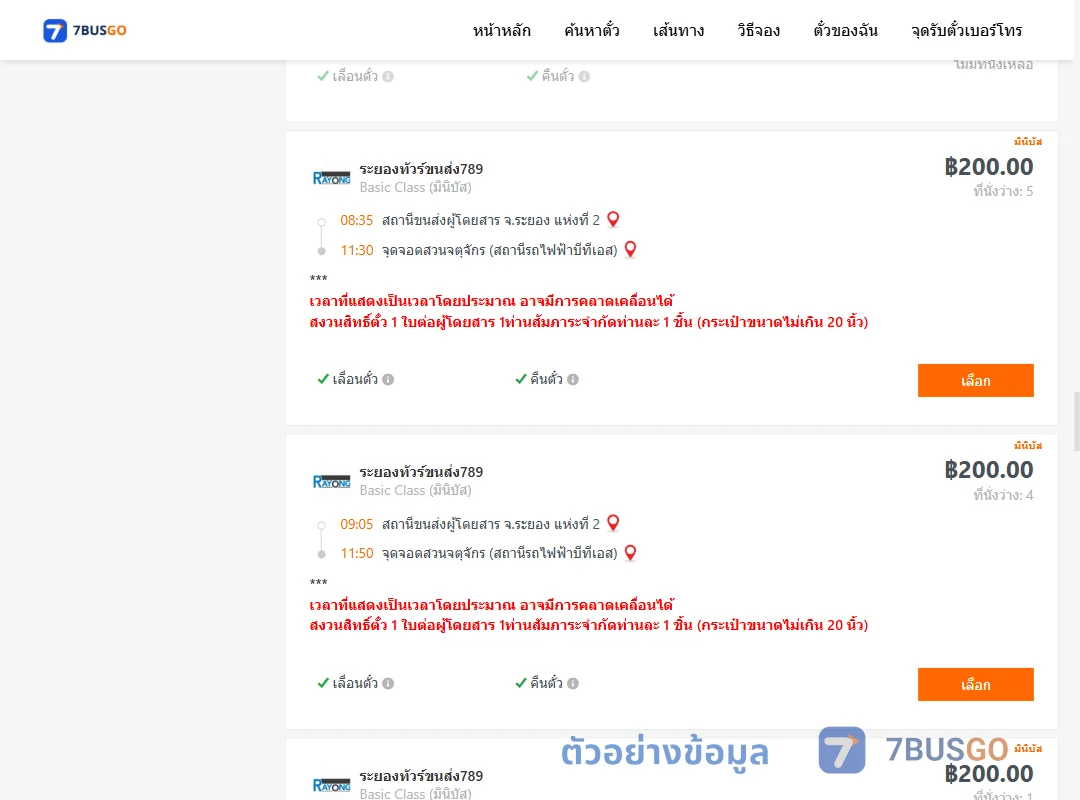Click the 08:35 departure time

coord(356,220)
